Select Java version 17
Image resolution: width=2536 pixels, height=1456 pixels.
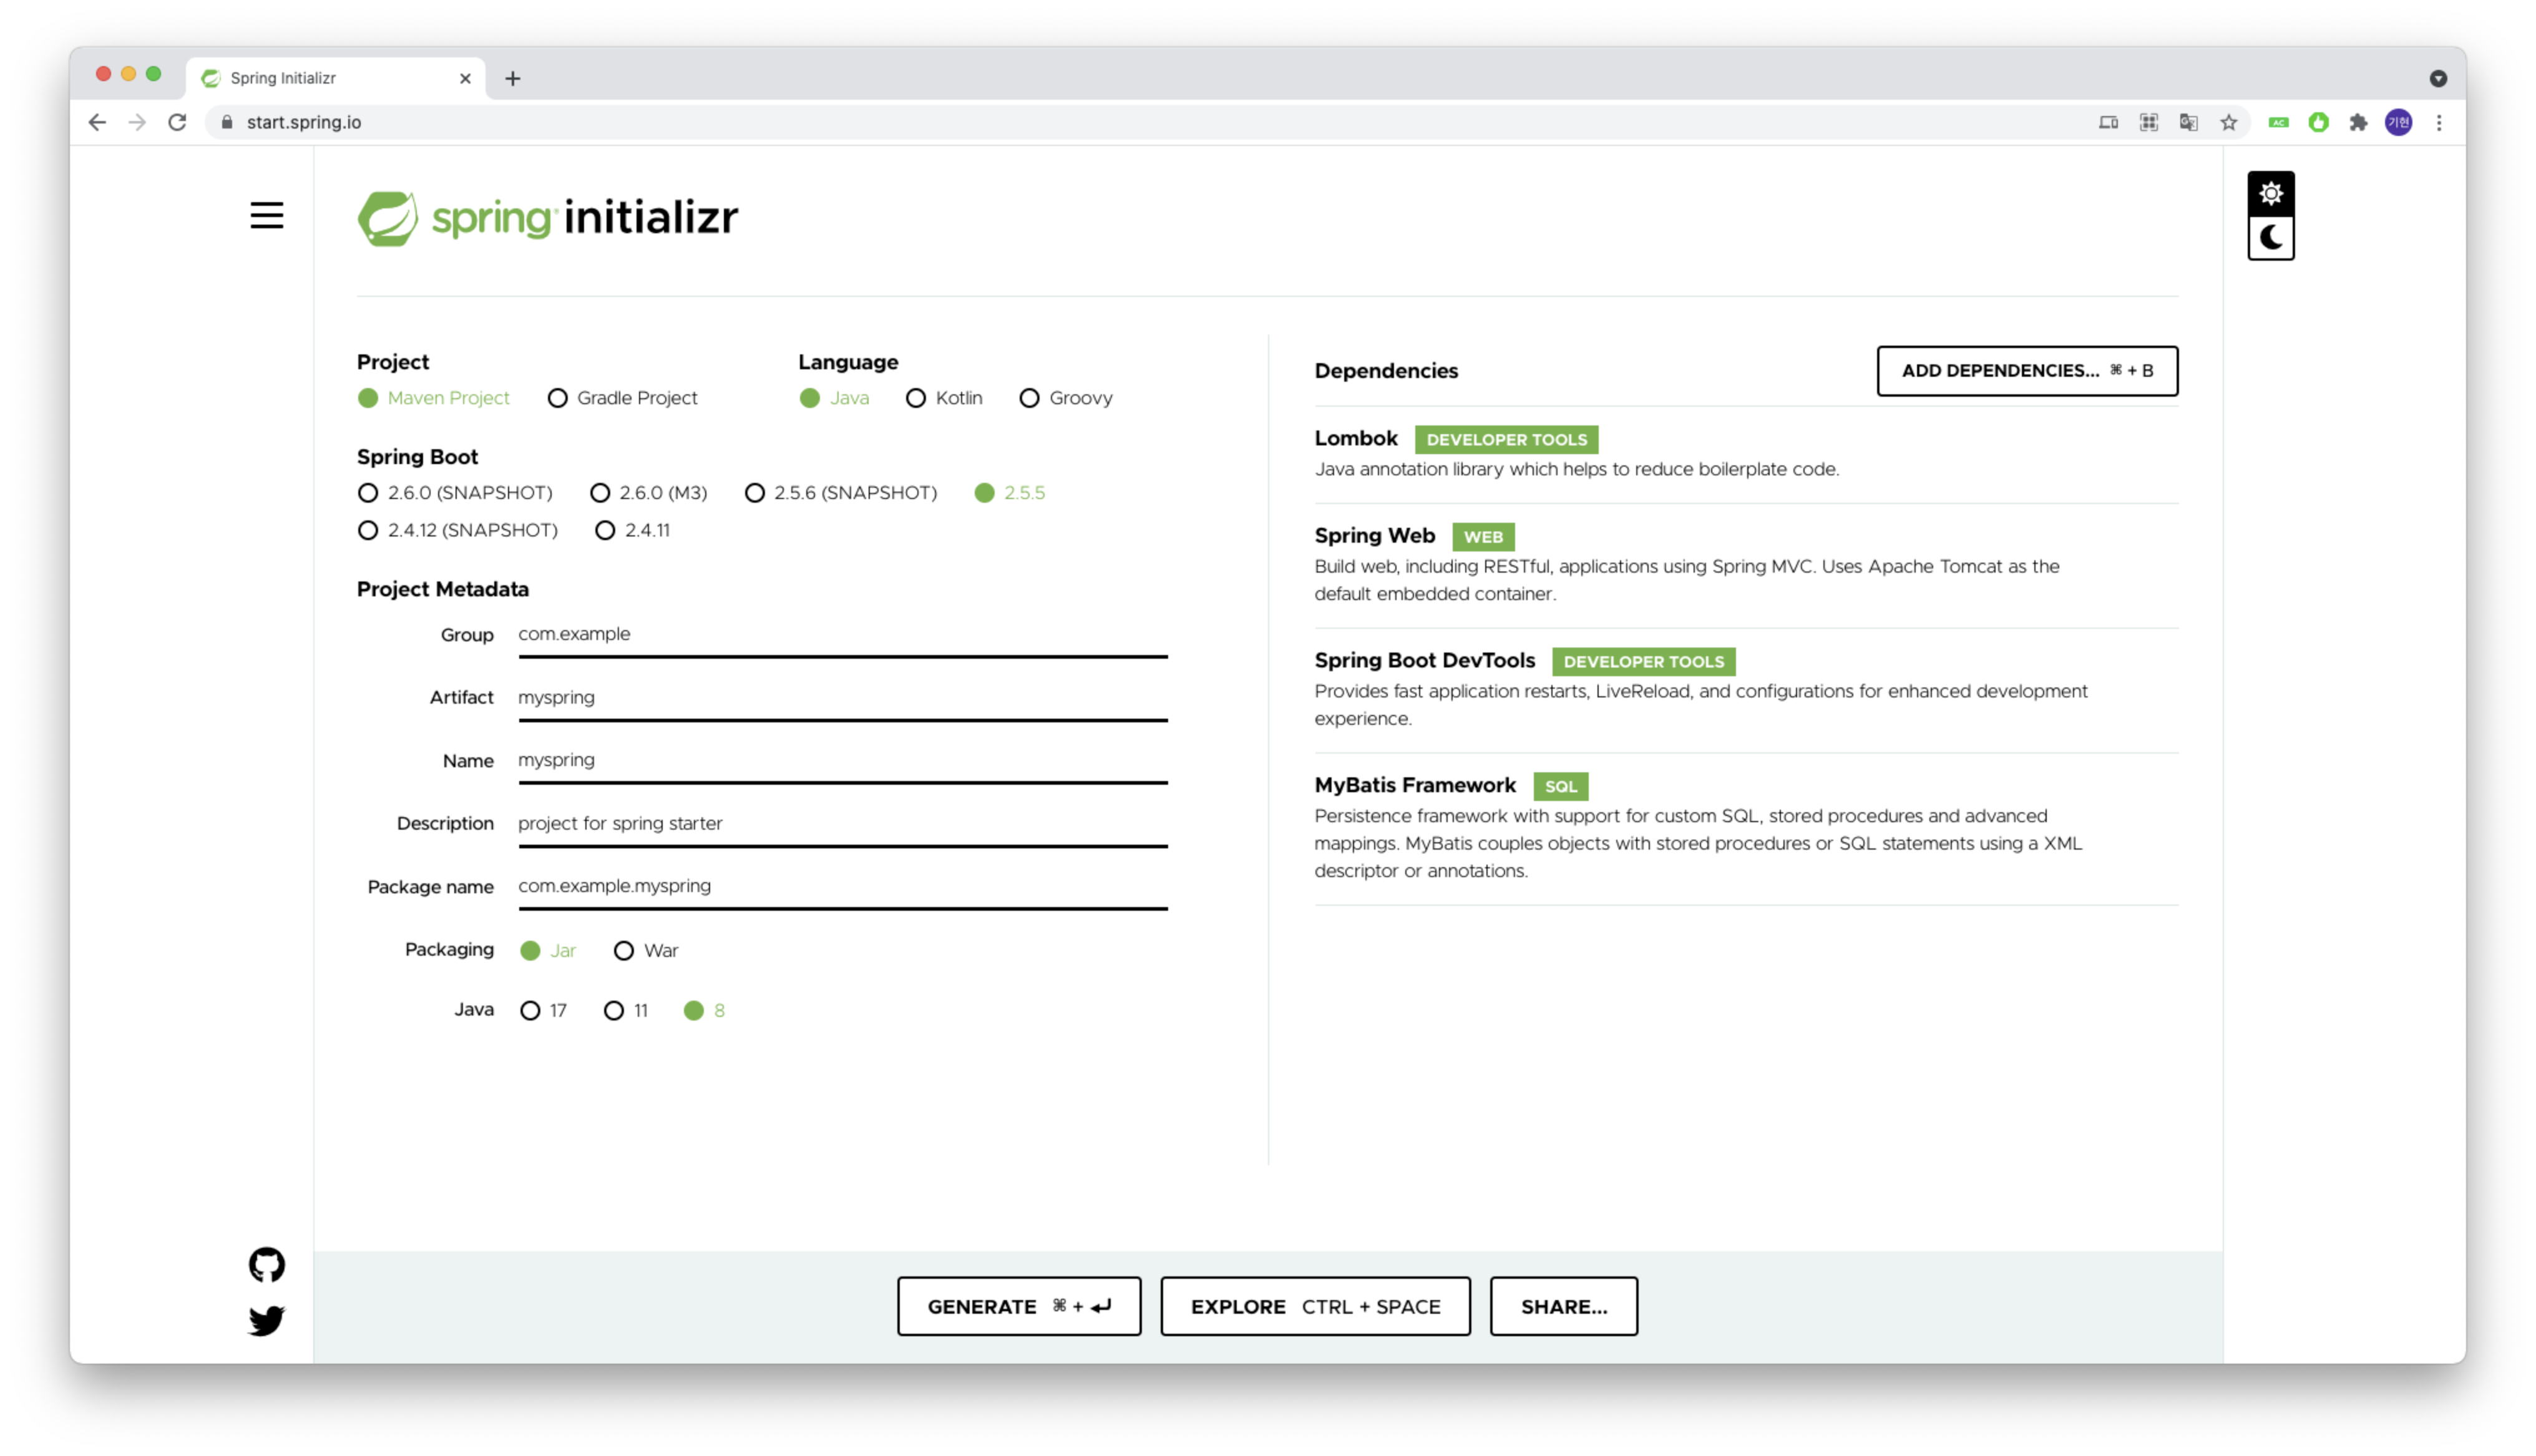pyautogui.click(x=543, y=1010)
